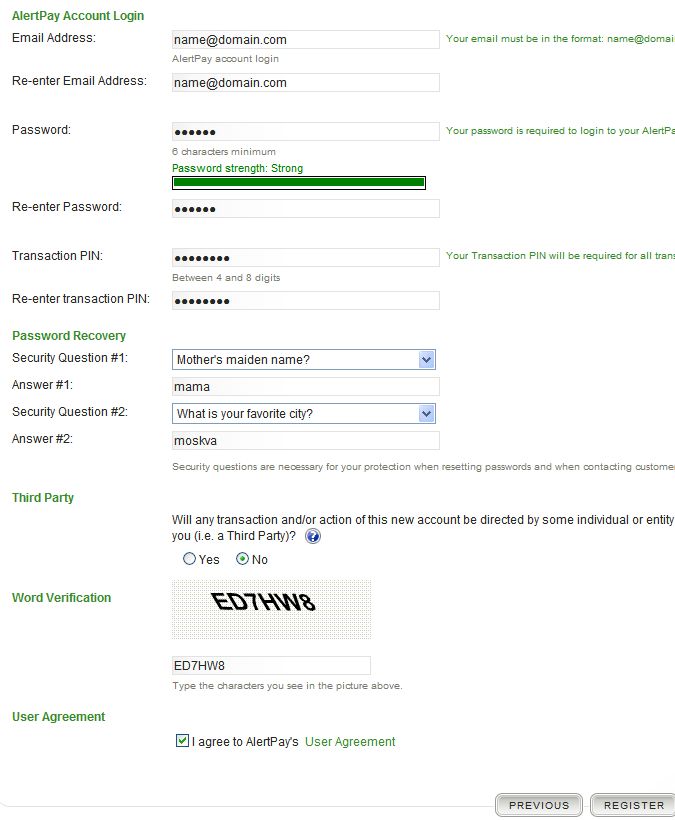Viewport: 675px width, 820px height.
Task: Focus the Re-enter transaction PIN field
Action: (x=305, y=300)
